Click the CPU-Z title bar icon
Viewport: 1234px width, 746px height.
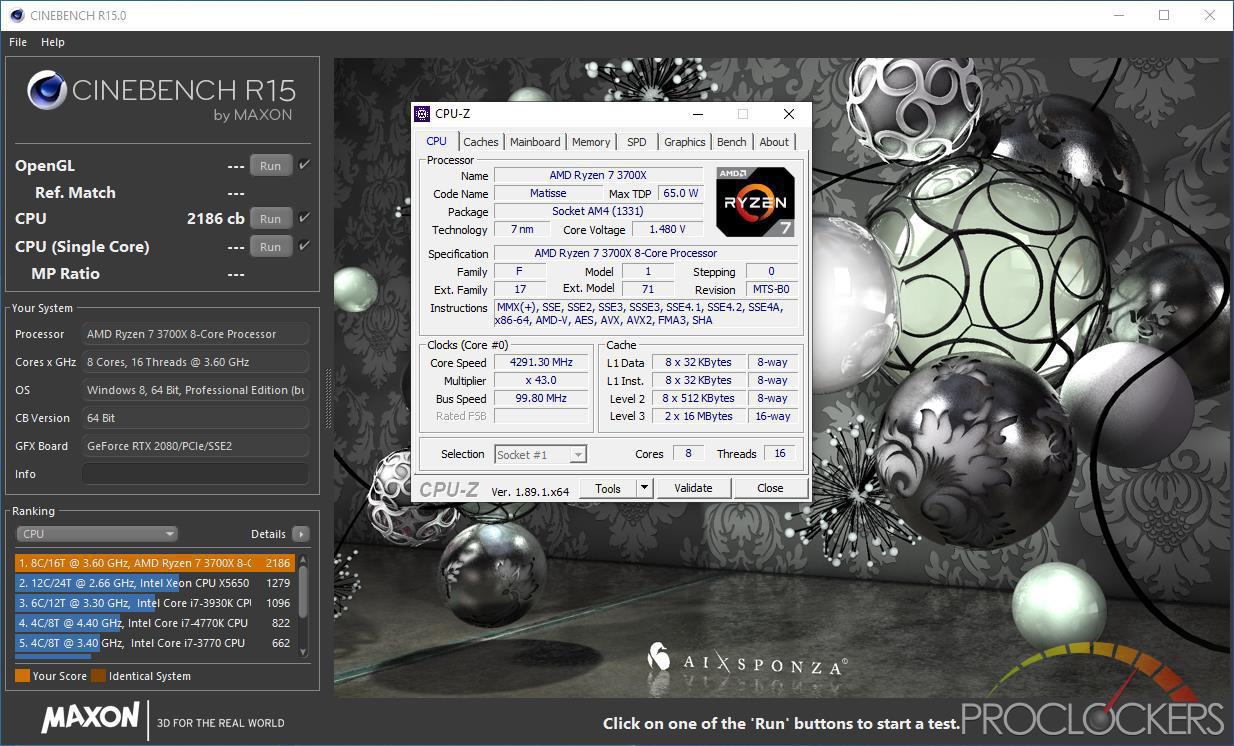tap(424, 114)
